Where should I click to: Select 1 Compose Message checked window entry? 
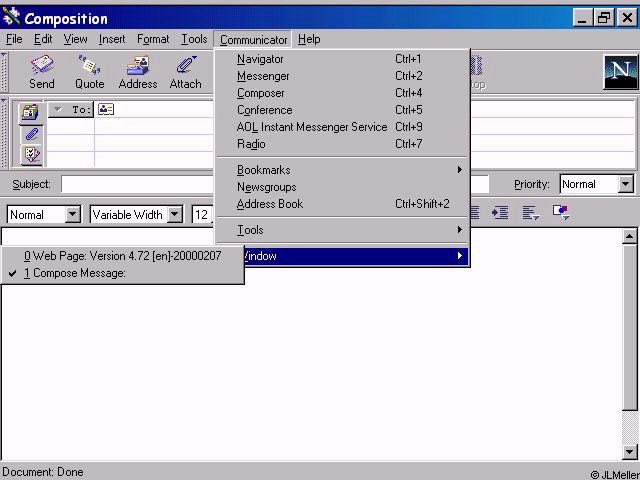(122, 273)
